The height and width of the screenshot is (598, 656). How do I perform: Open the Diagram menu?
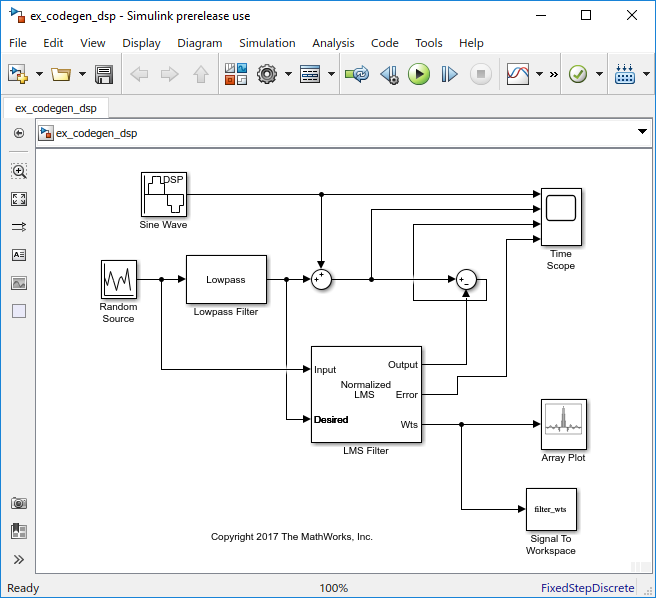200,43
